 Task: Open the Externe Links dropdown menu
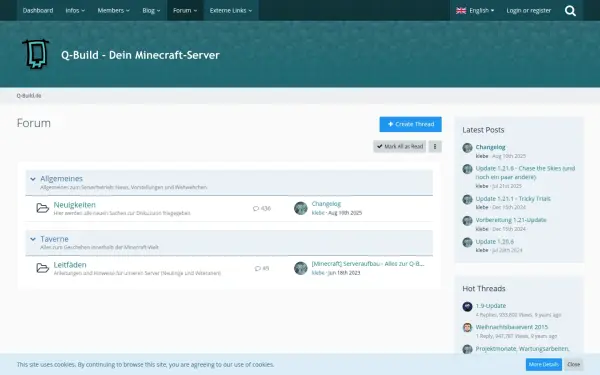tap(231, 10)
